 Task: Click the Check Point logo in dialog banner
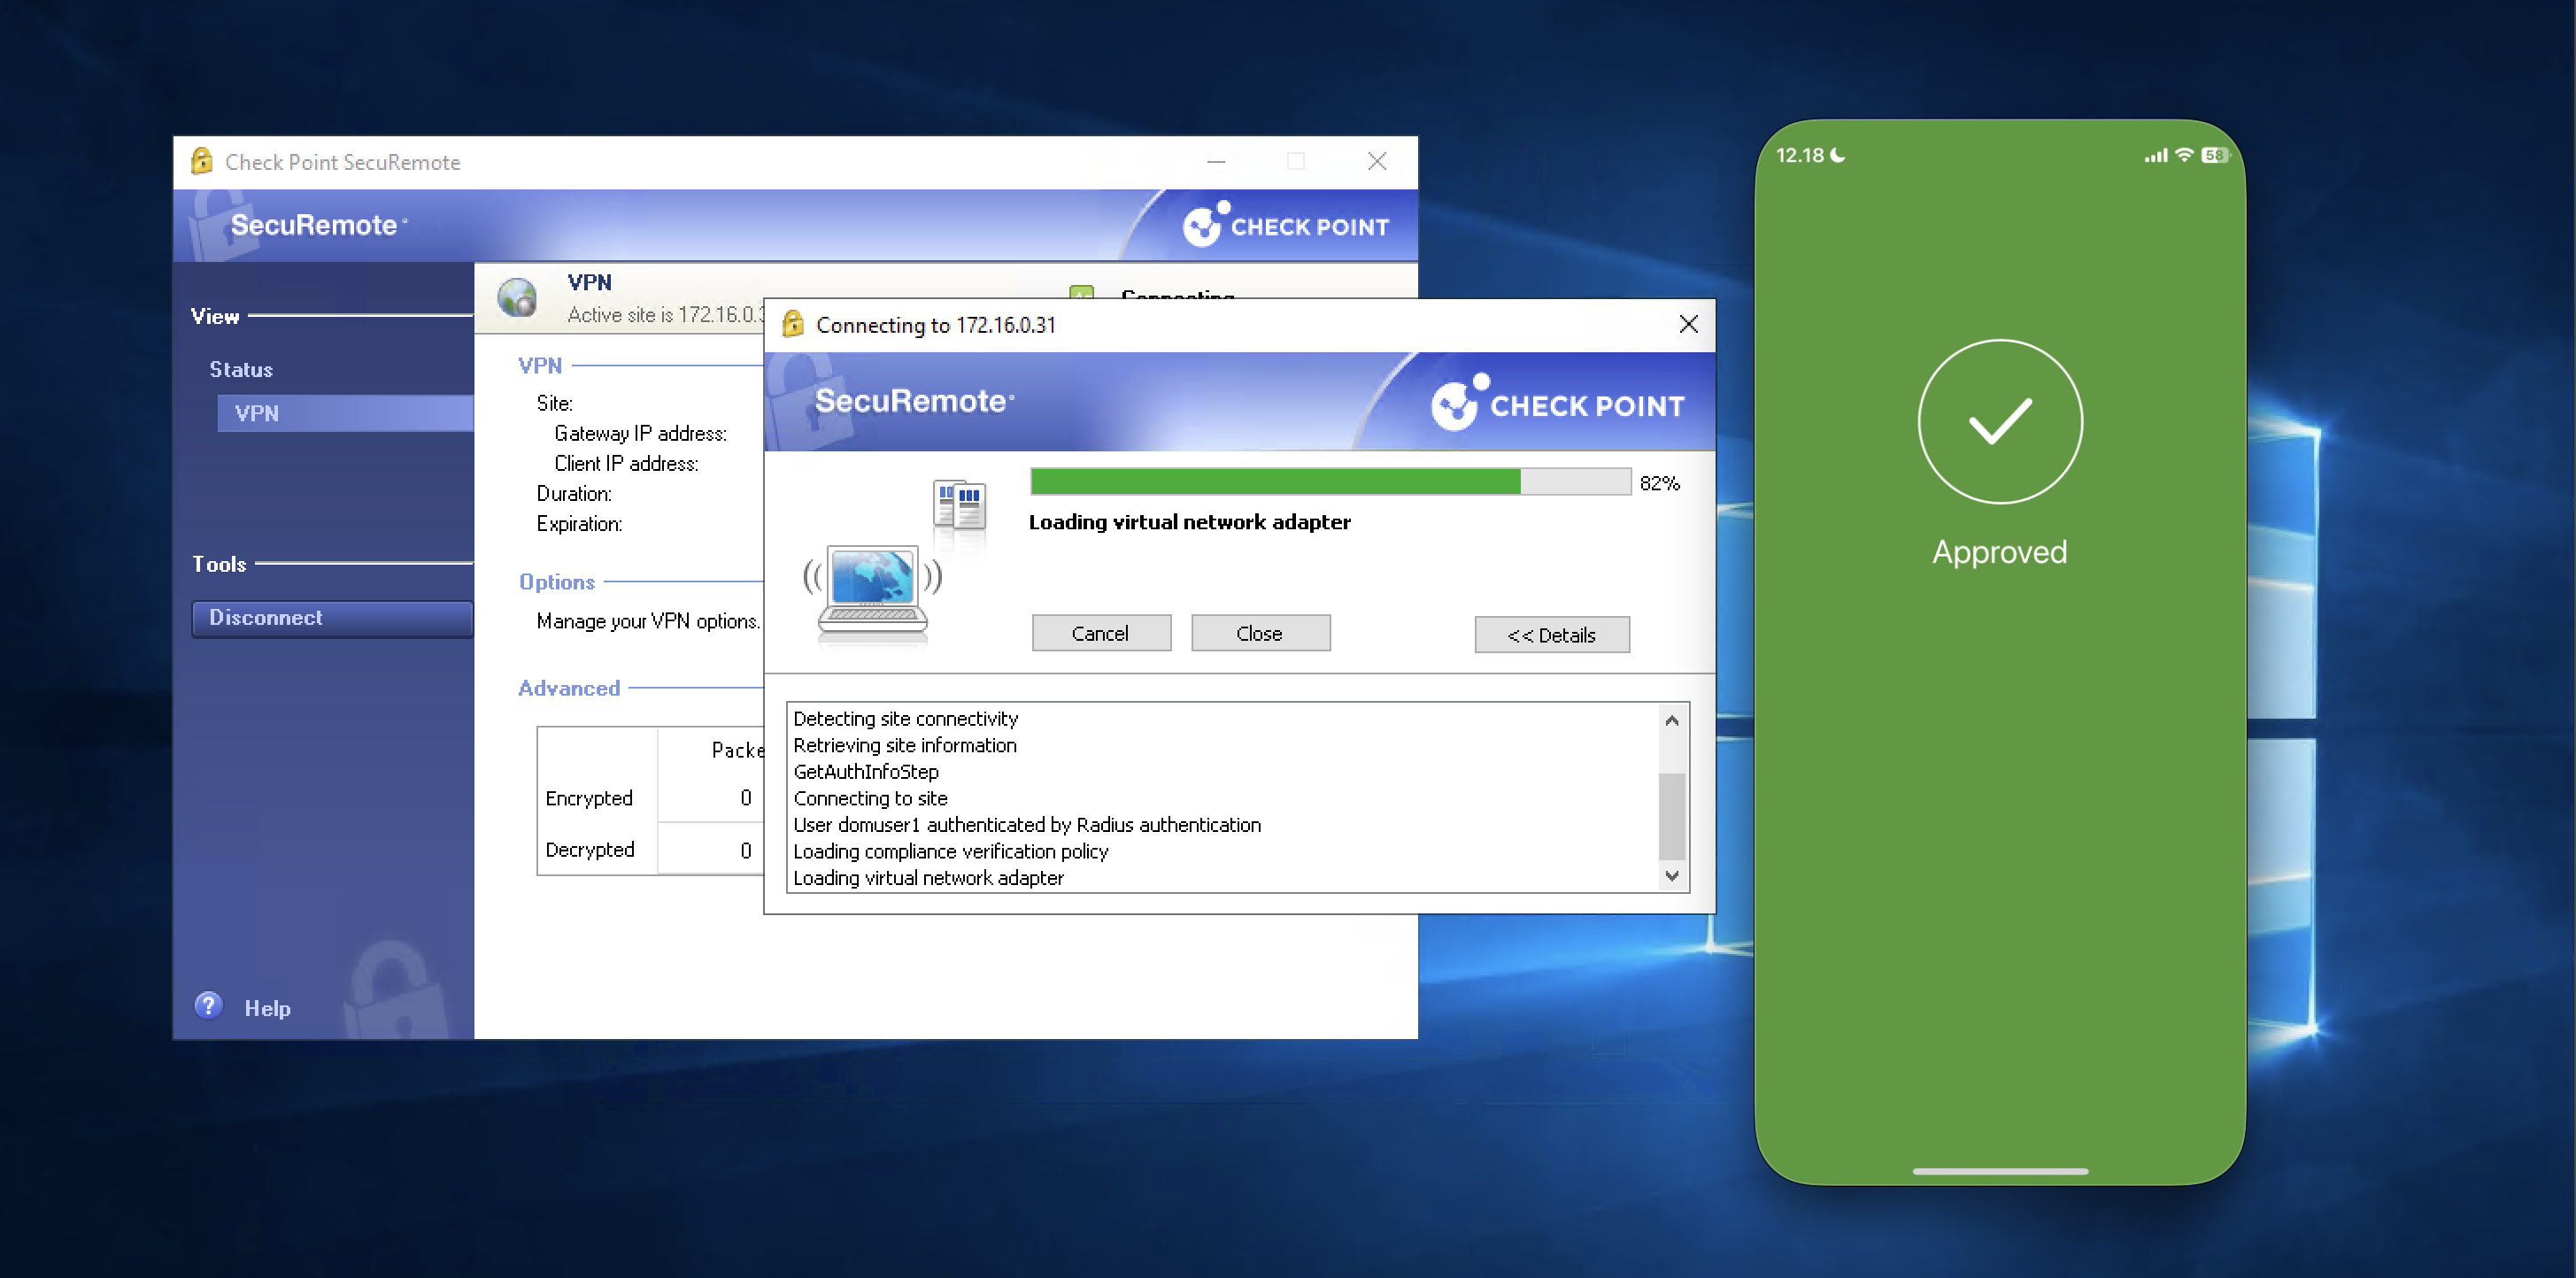click(1556, 403)
